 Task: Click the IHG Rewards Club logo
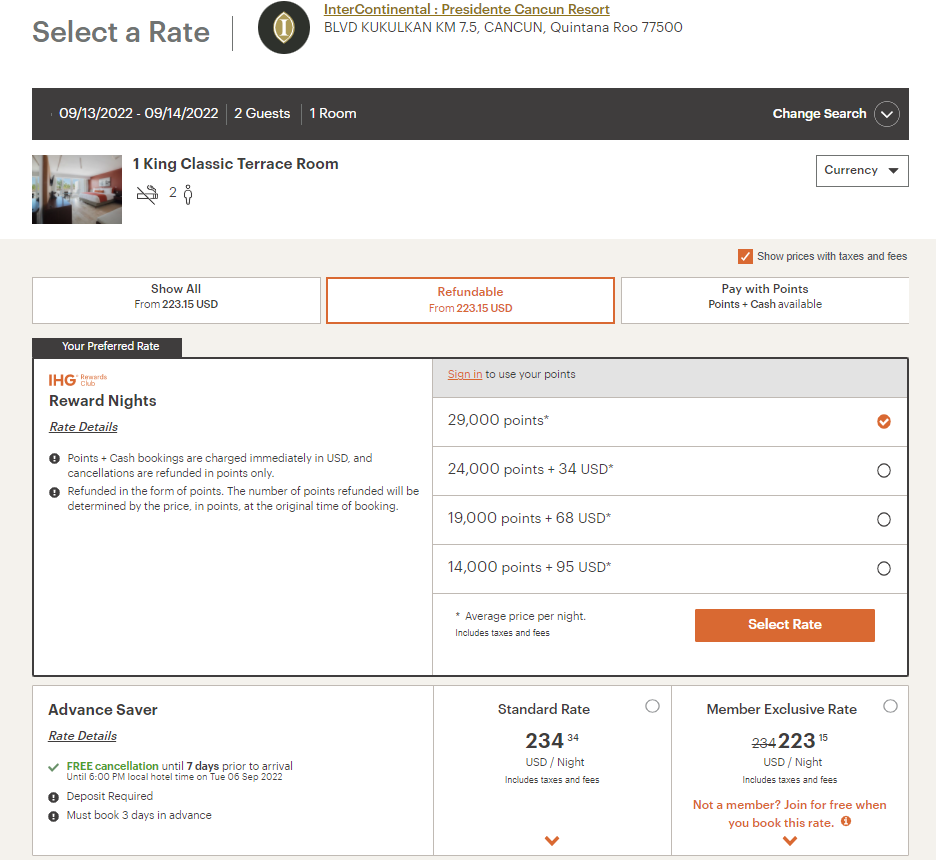pyautogui.click(x=78, y=380)
